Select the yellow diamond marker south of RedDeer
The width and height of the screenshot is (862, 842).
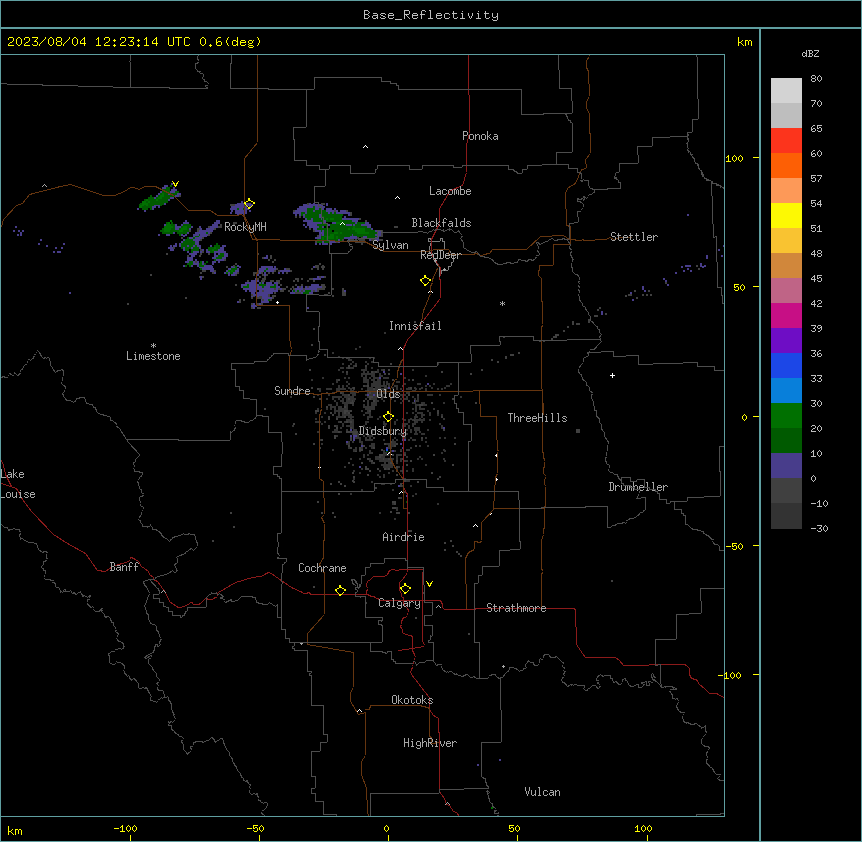(x=425, y=281)
